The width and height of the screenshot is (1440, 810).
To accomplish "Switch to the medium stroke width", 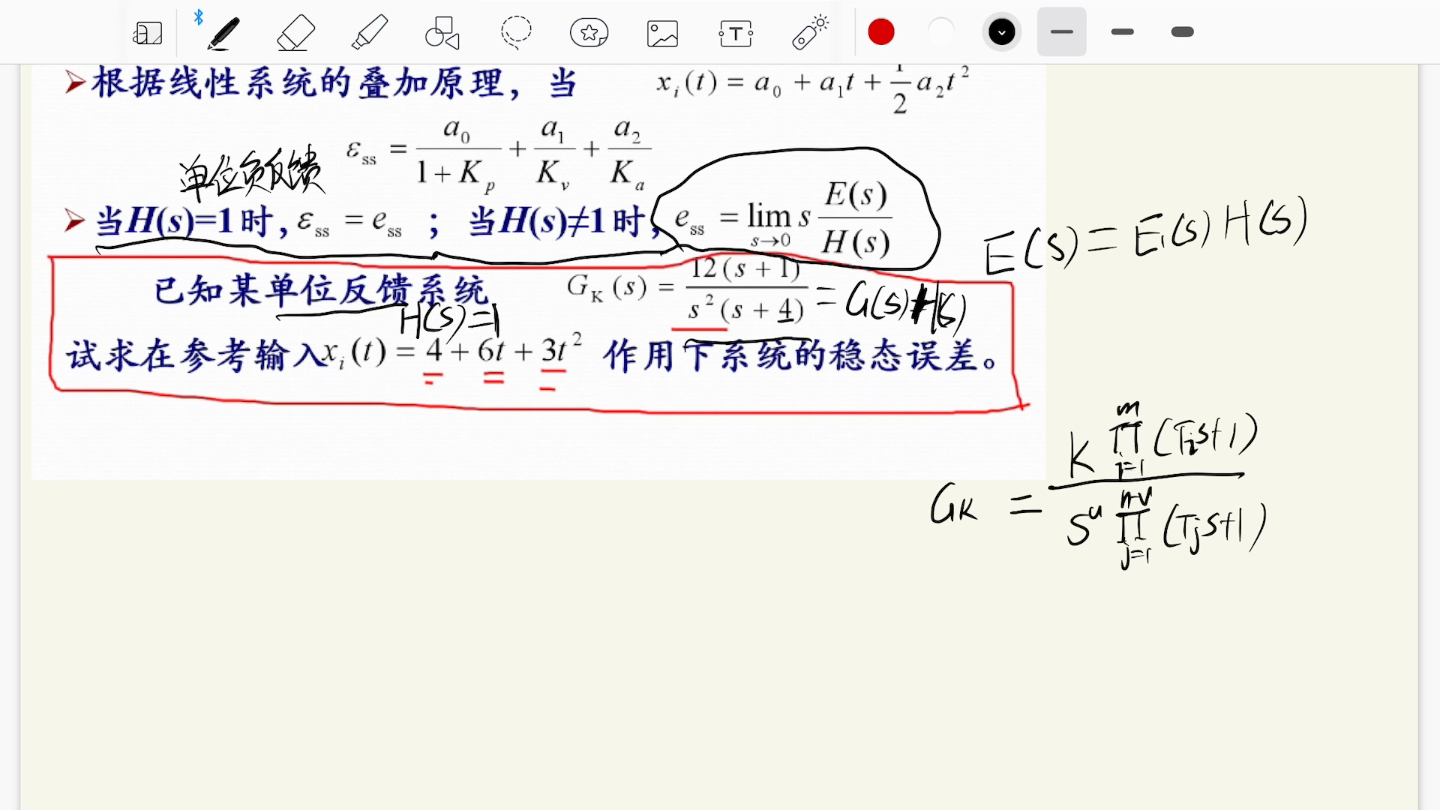I will 1122,32.
